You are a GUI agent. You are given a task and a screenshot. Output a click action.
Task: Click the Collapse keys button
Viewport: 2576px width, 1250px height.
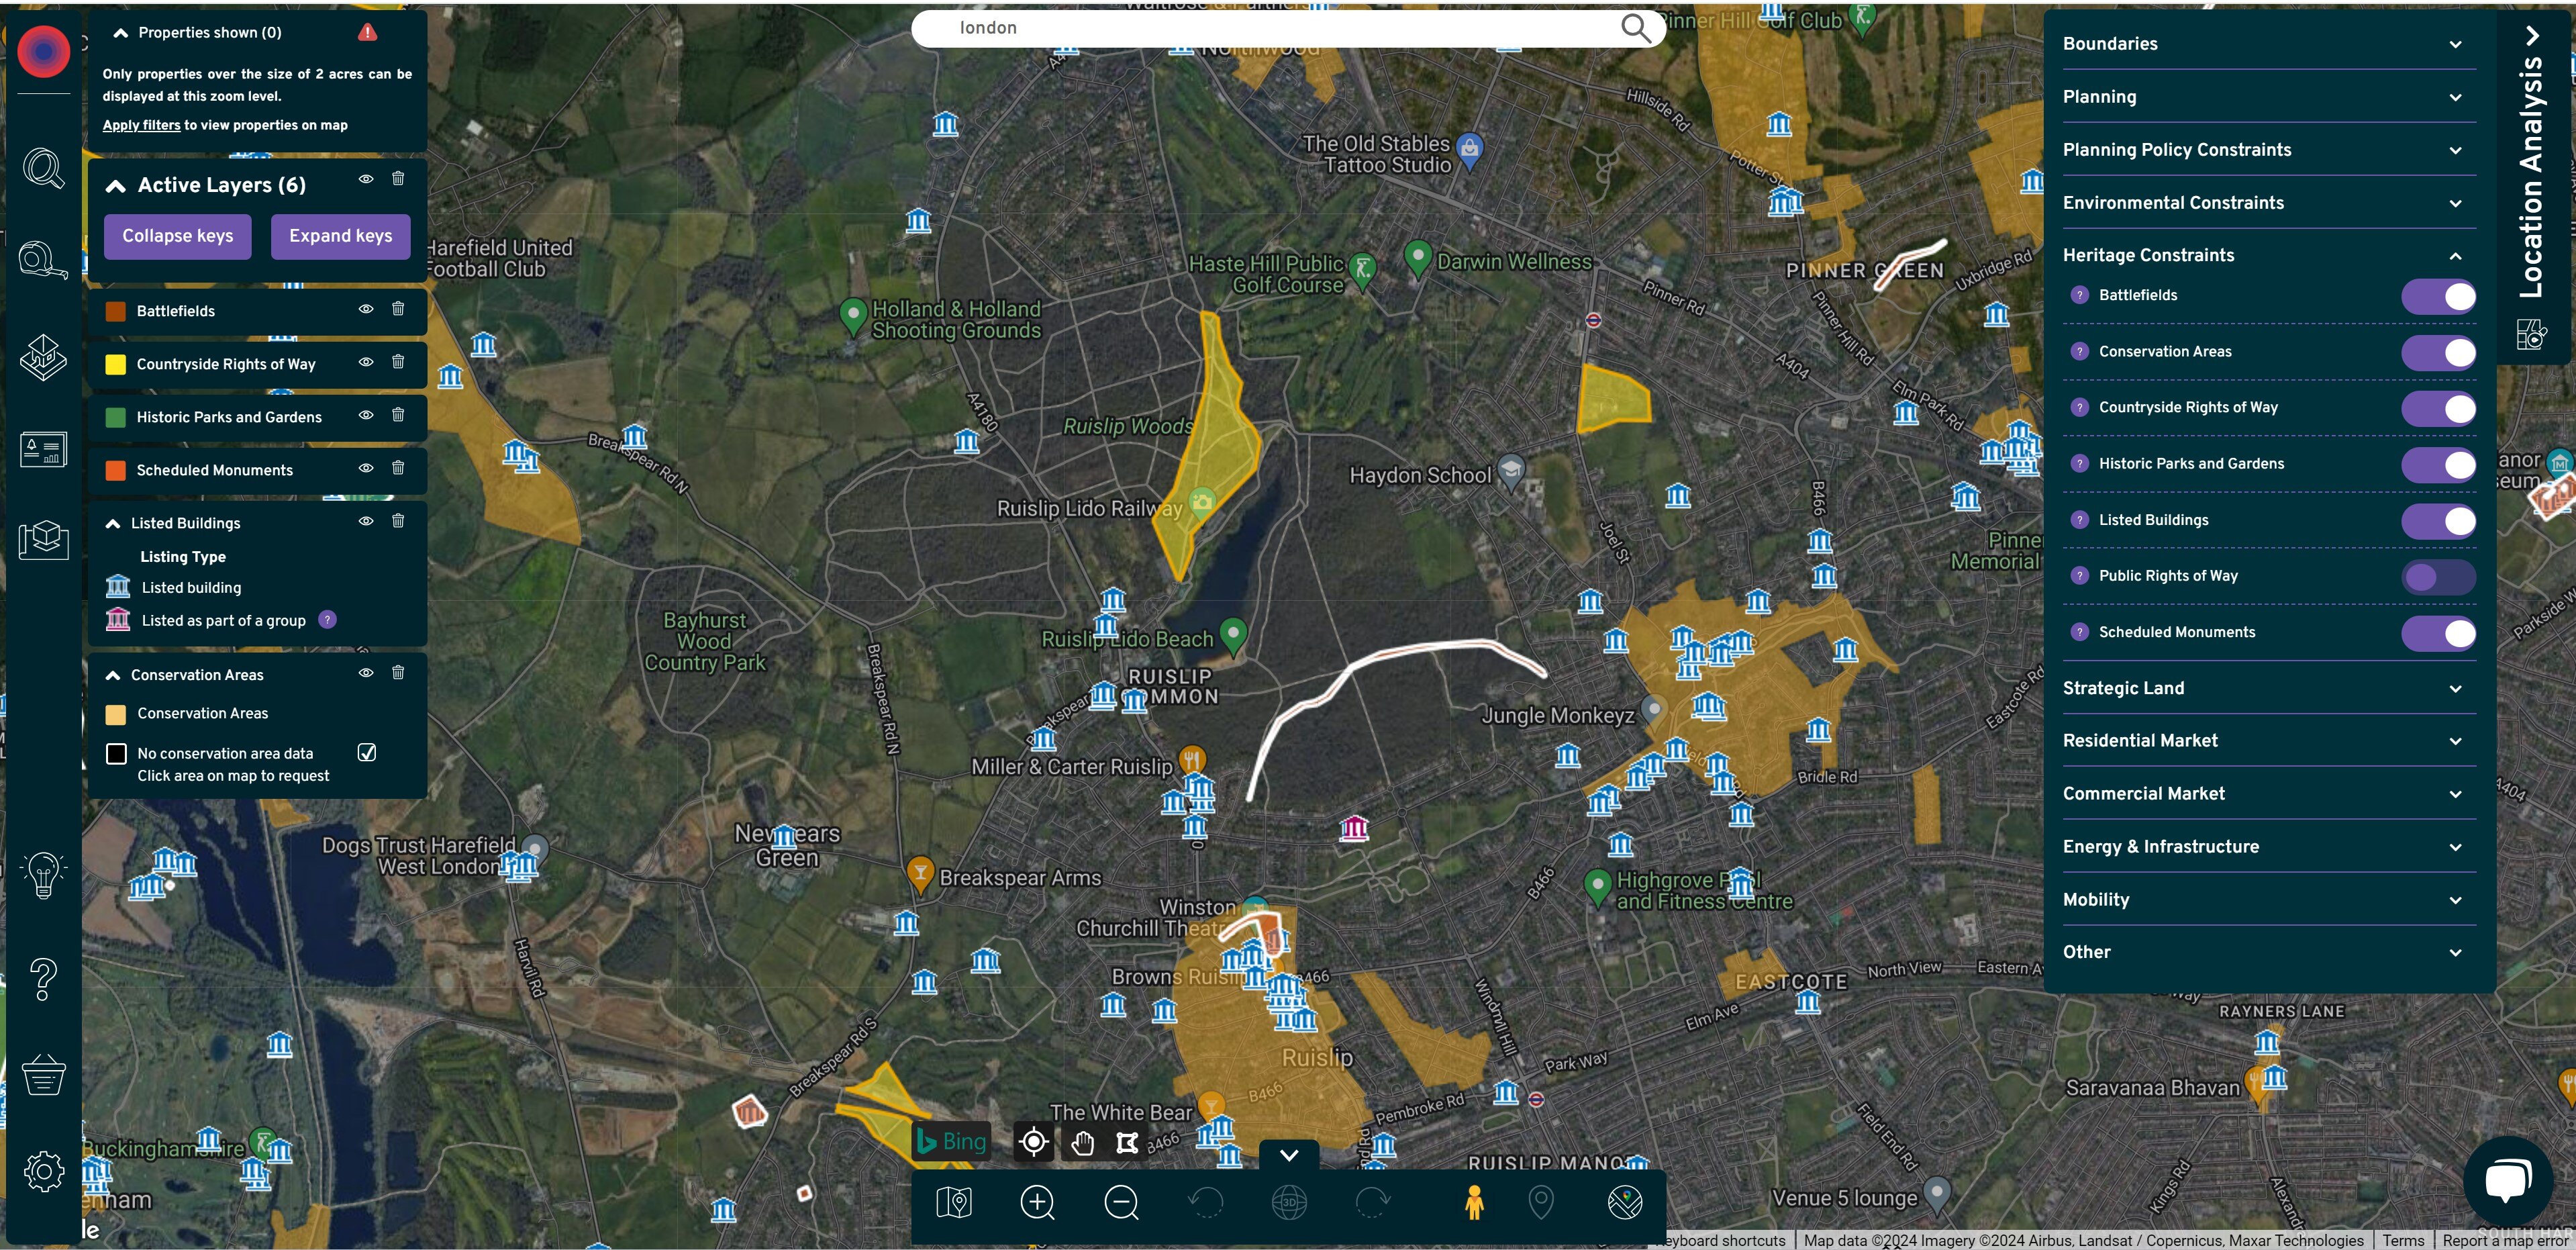click(x=178, y=236)
